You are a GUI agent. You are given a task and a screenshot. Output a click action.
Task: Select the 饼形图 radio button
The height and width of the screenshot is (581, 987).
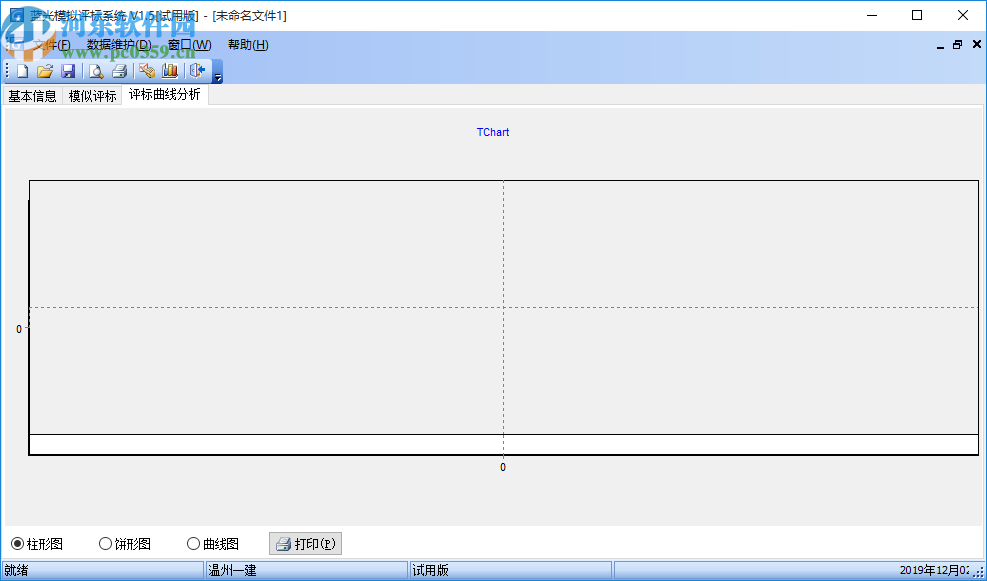tap(125, 544)
